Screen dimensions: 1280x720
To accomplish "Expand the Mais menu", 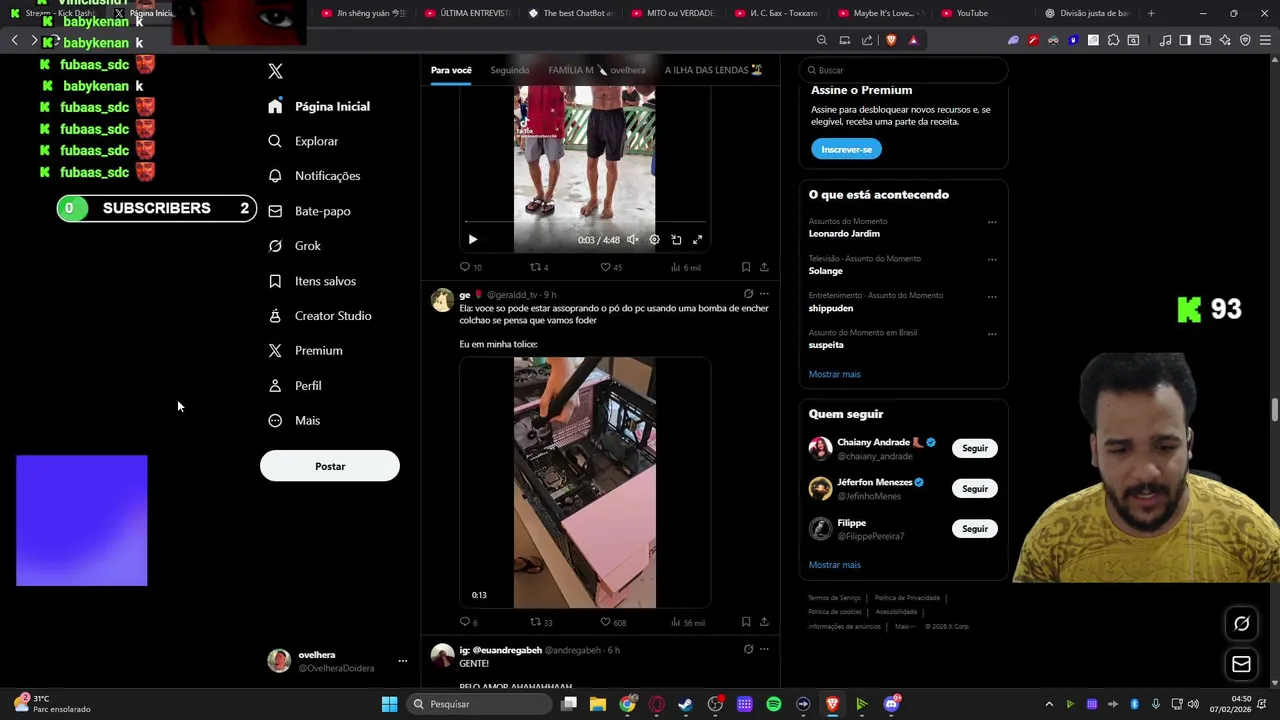I will pos(295,421).
